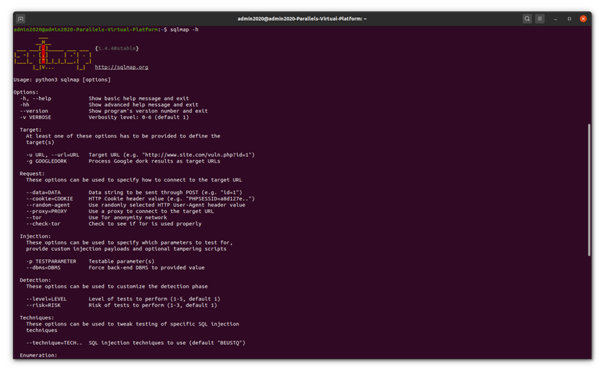The height and width of the screenshot is (374, 605).
Task: Click the 'Target:' section heading
Action: [x=31, y=130]
